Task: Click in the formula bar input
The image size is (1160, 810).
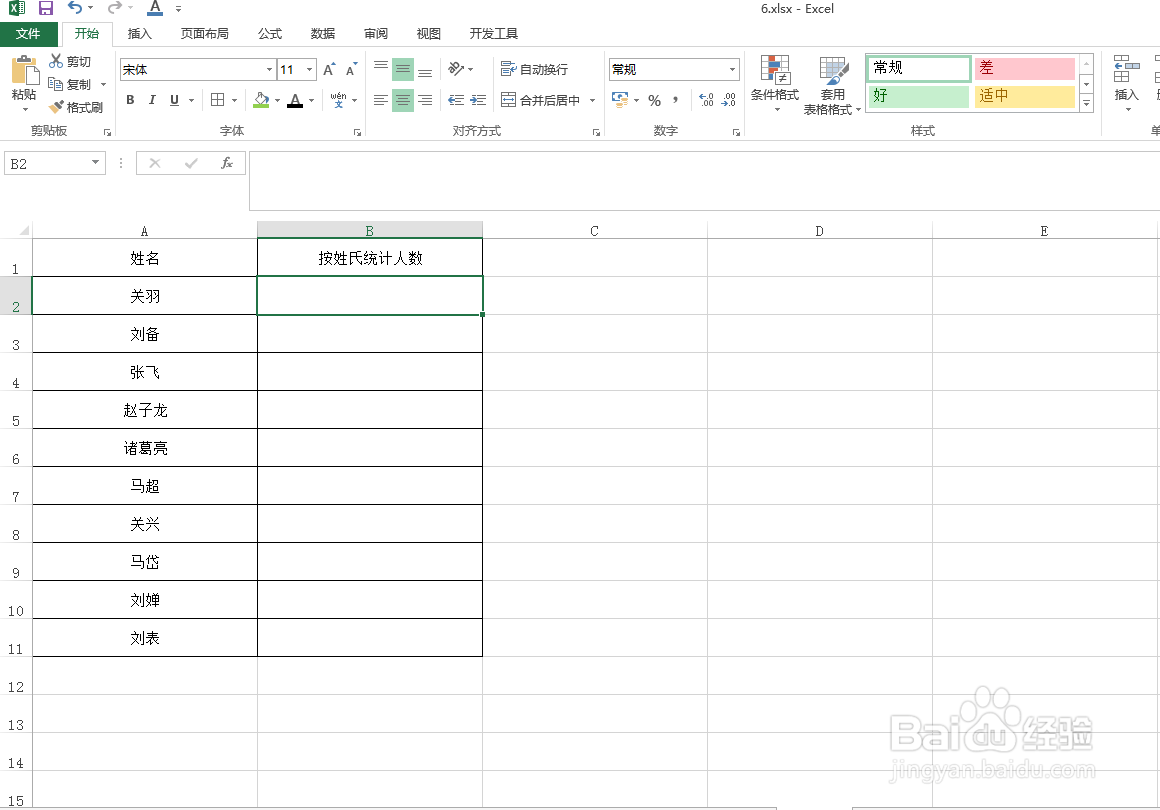Action: [x=703, y=180]
